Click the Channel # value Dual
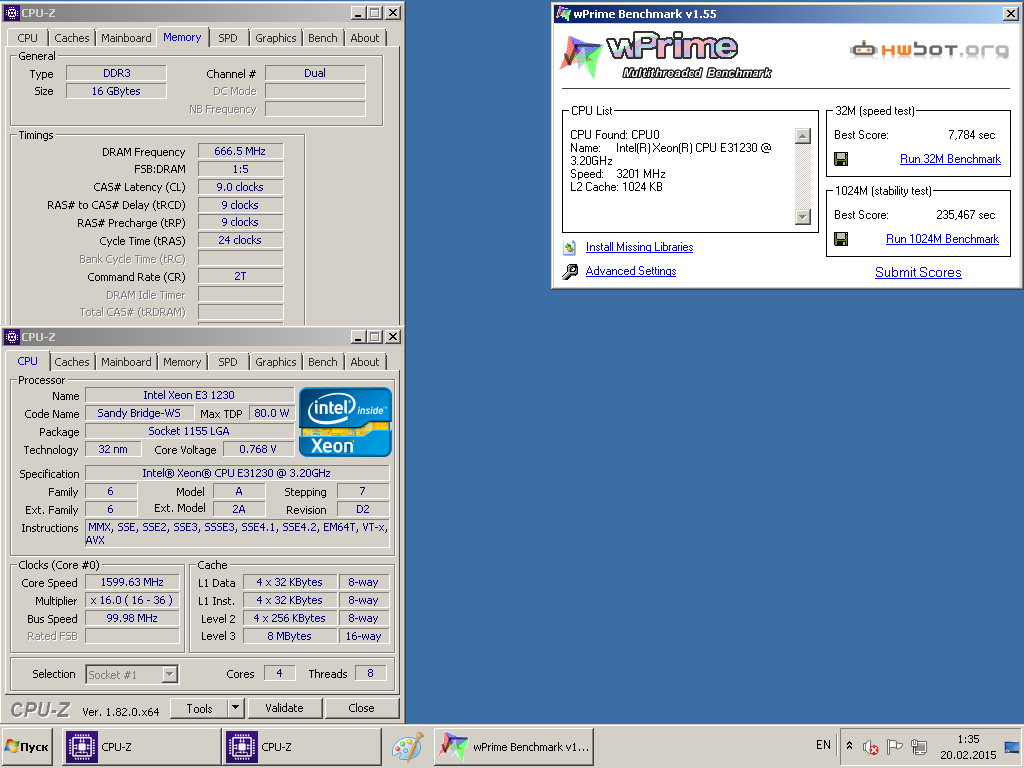This screenshot has width=1024, height=768. click(315, 73)
